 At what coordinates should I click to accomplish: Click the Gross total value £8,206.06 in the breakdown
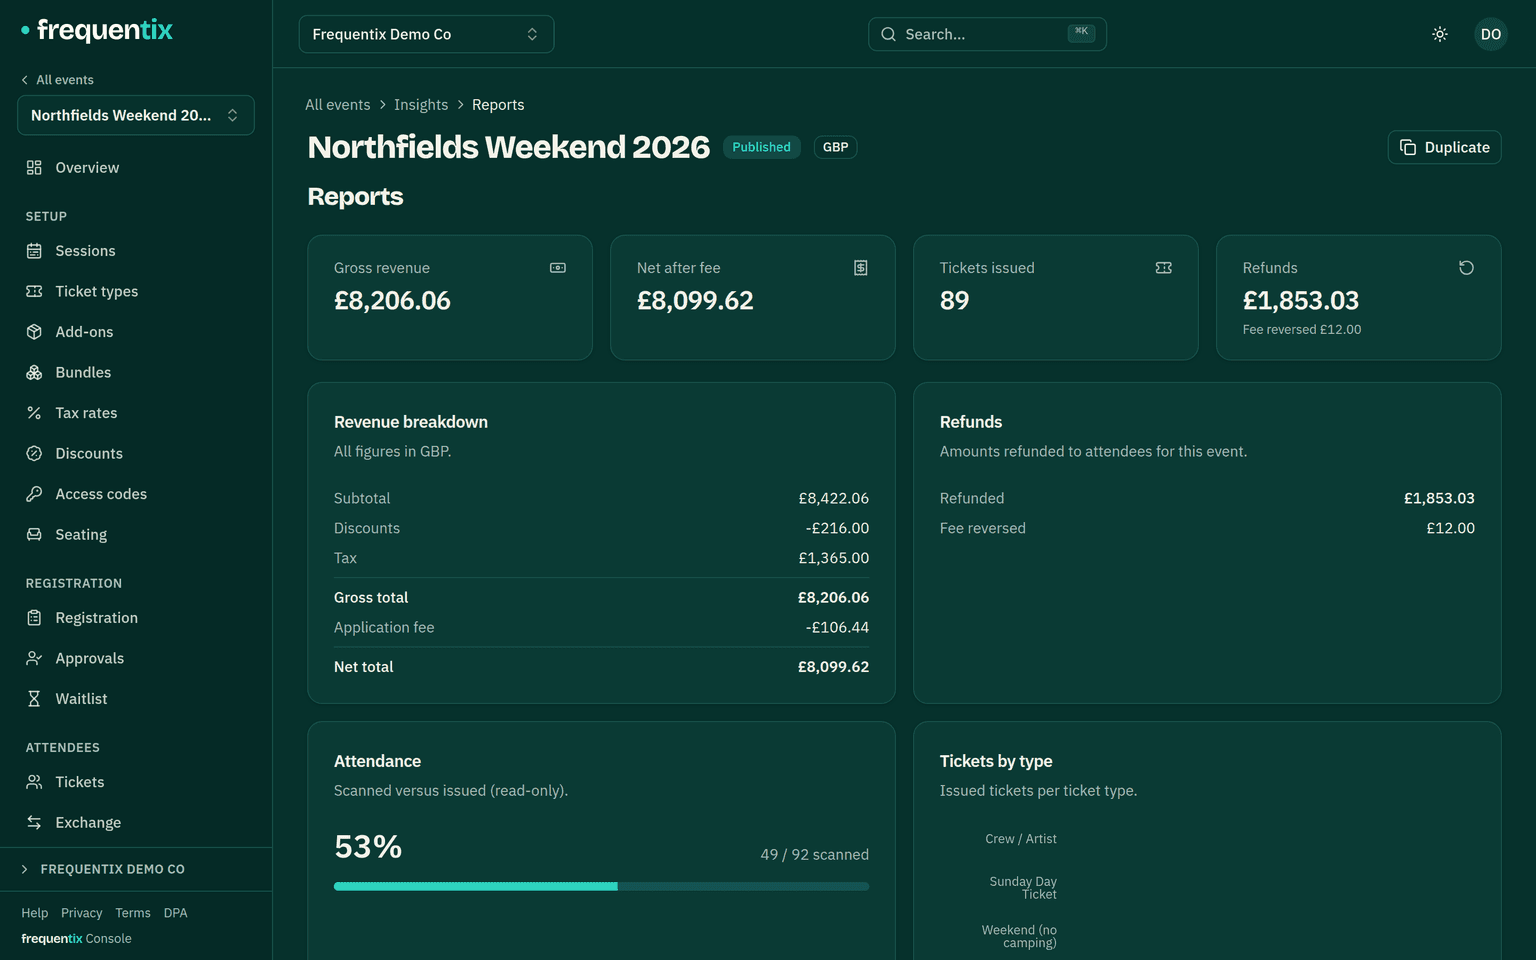(x=833, y=597)
